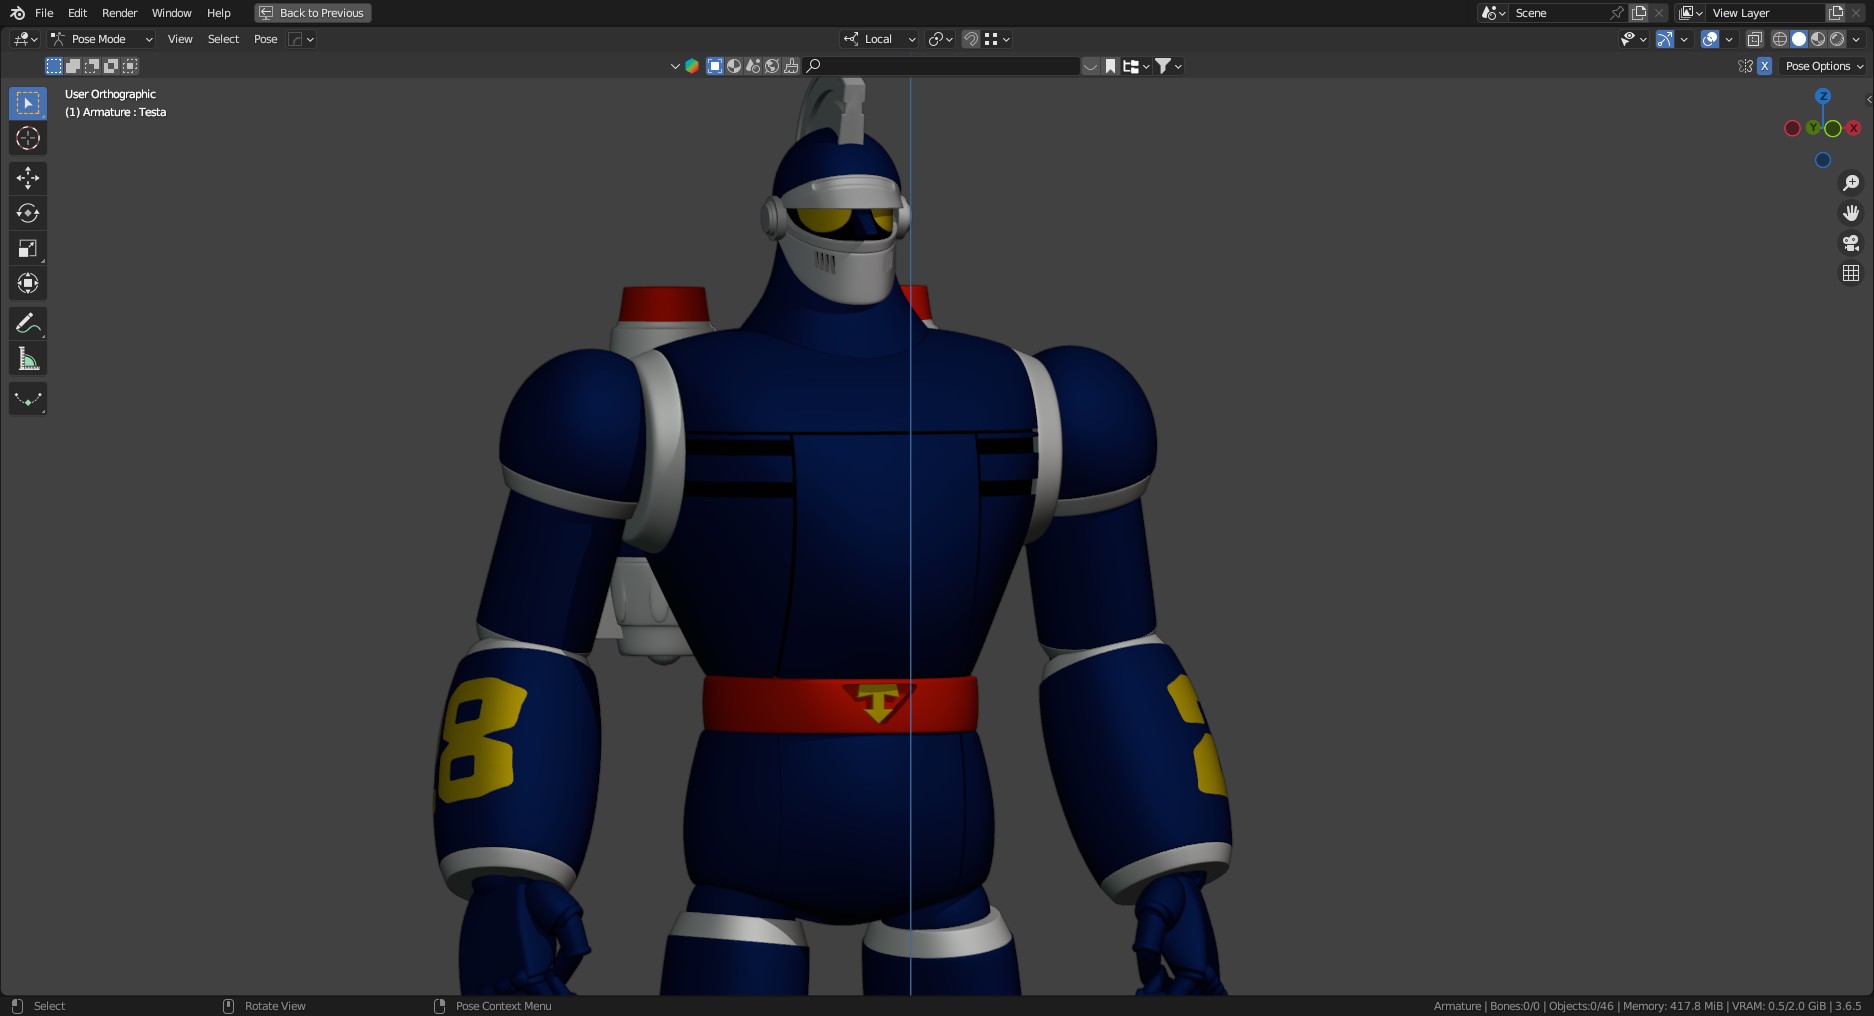Image resolution: width=1874 pixels, height=1016 pixels.
Task: Pick the Scale tool
Action: click(28, 248)
